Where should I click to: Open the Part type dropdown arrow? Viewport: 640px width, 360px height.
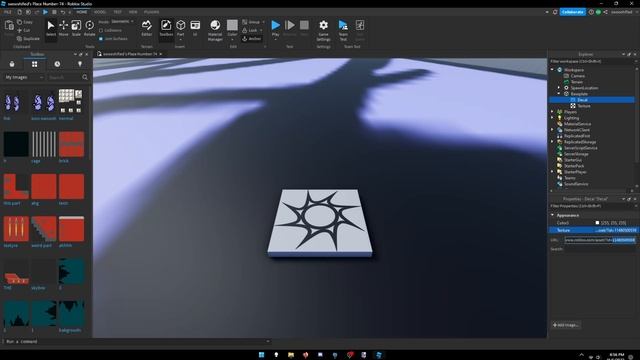[180, 40]
